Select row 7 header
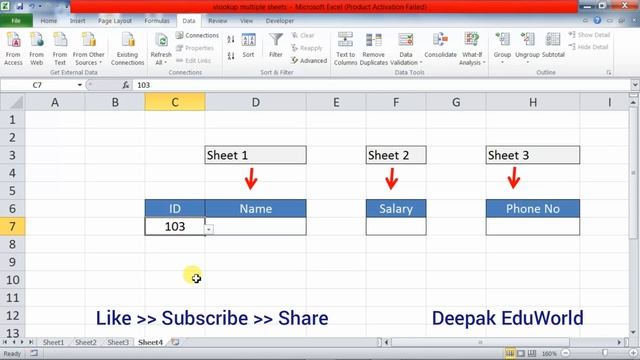640x360 pixels. (12, 226)
